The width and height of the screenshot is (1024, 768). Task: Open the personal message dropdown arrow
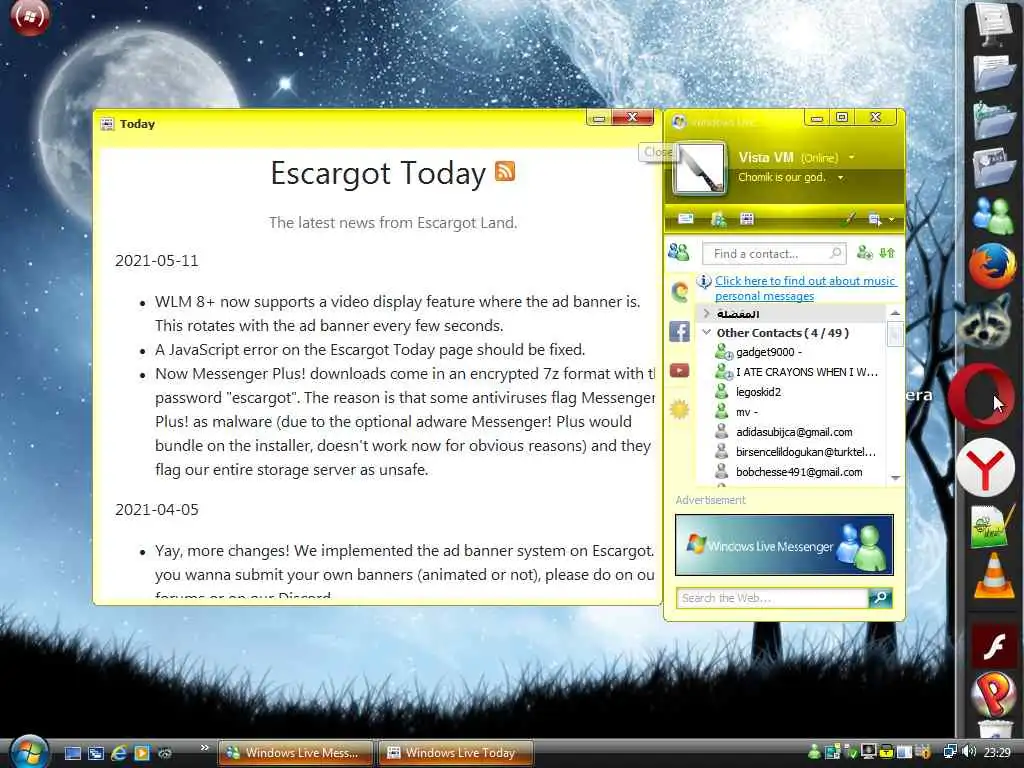click(x=840, y=177)
